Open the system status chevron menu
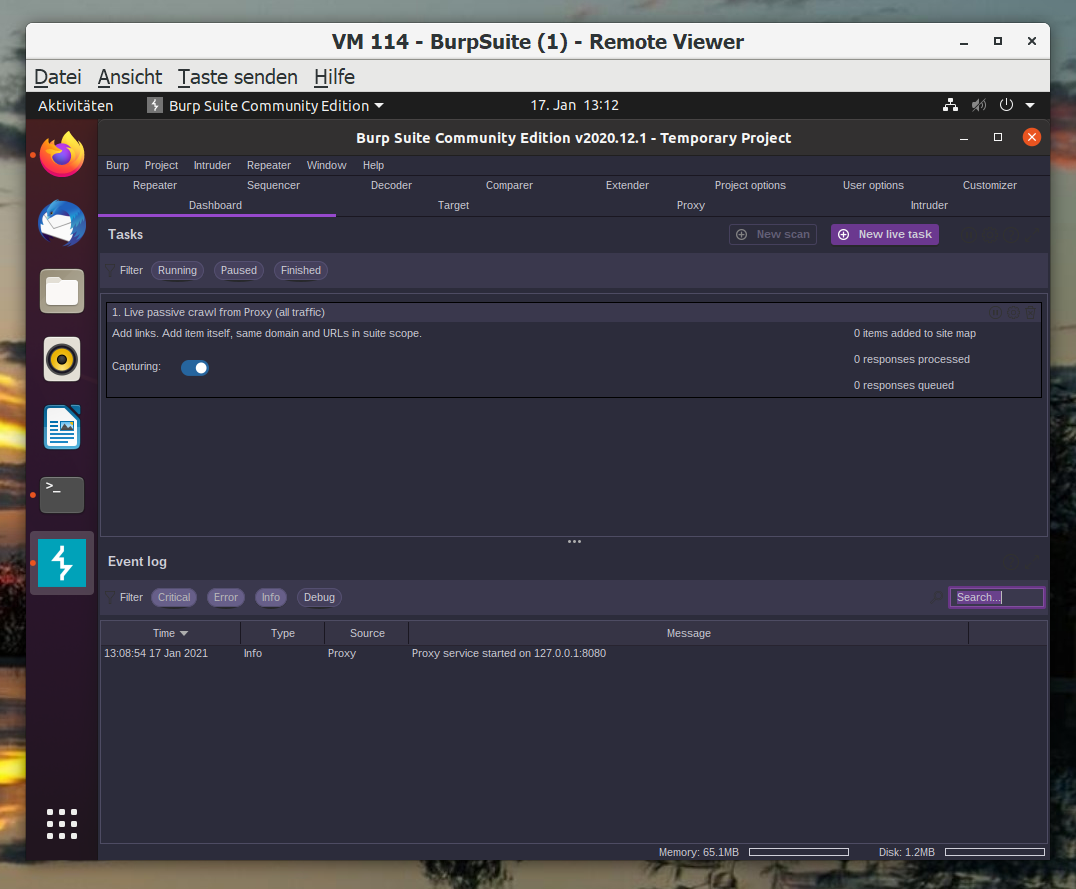 coord(1030,105)
